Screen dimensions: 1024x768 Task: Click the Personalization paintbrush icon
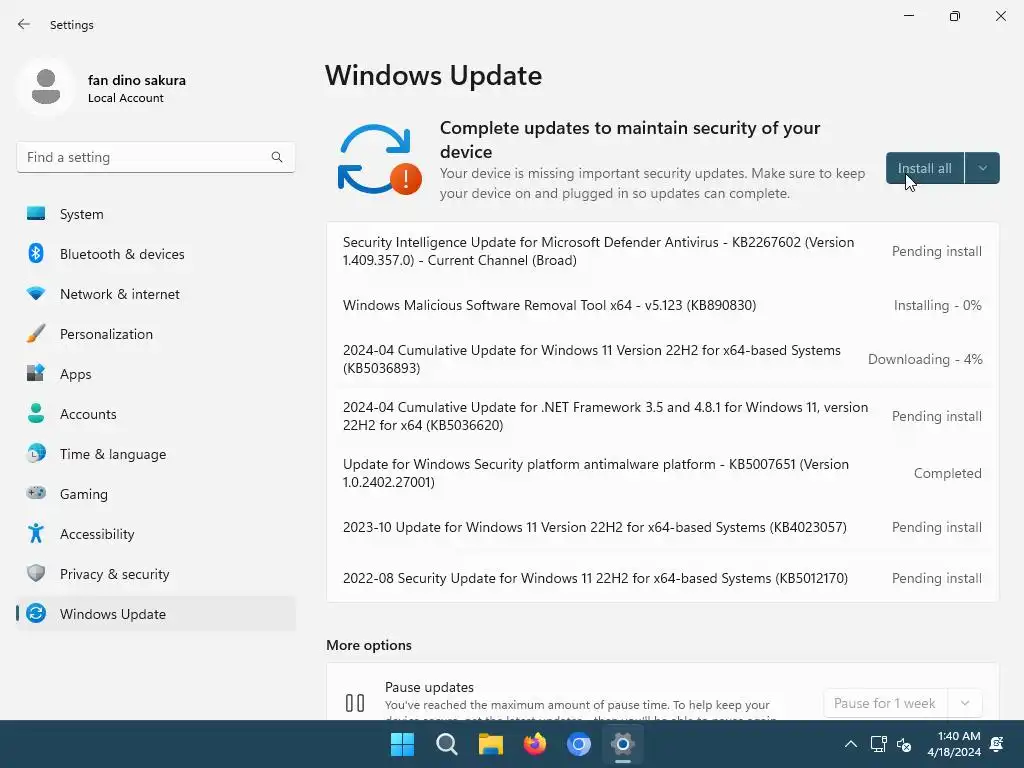pyautogui.click(x=36, y=334)
